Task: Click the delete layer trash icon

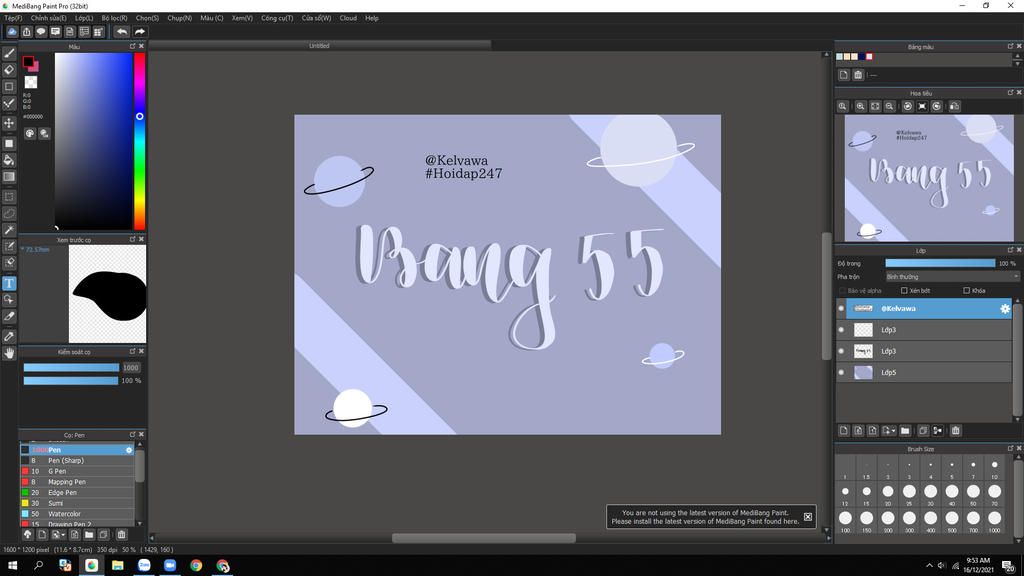Action: (955, 430)
